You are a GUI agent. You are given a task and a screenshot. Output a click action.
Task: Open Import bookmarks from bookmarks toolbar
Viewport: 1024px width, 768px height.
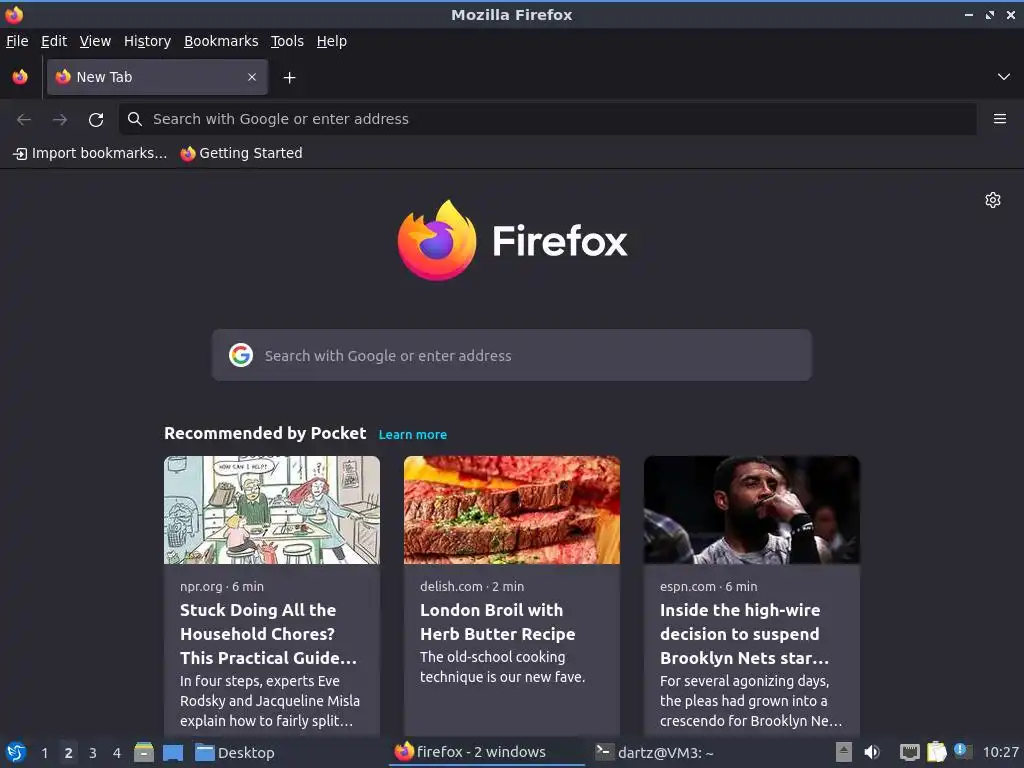90,153
